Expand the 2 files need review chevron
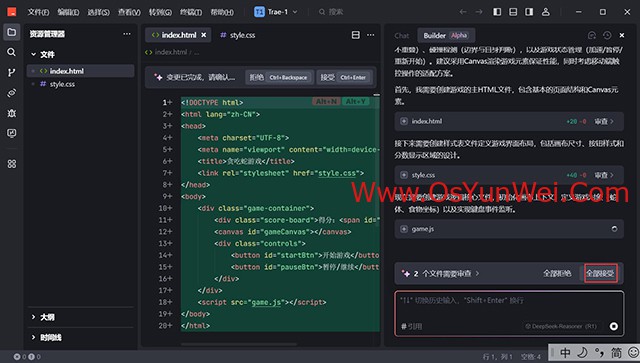 tap(477, 273)
